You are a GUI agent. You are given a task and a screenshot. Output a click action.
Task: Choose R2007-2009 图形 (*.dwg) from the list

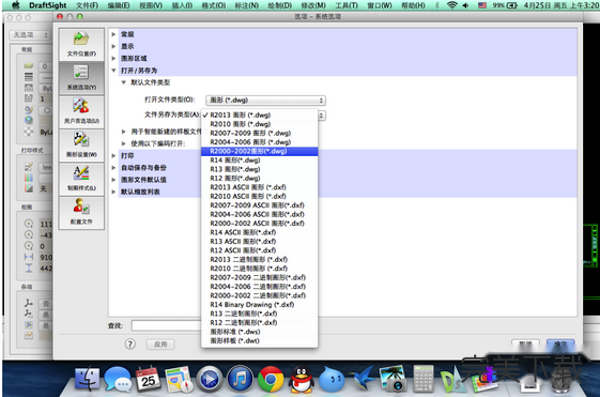click(259, 133)
